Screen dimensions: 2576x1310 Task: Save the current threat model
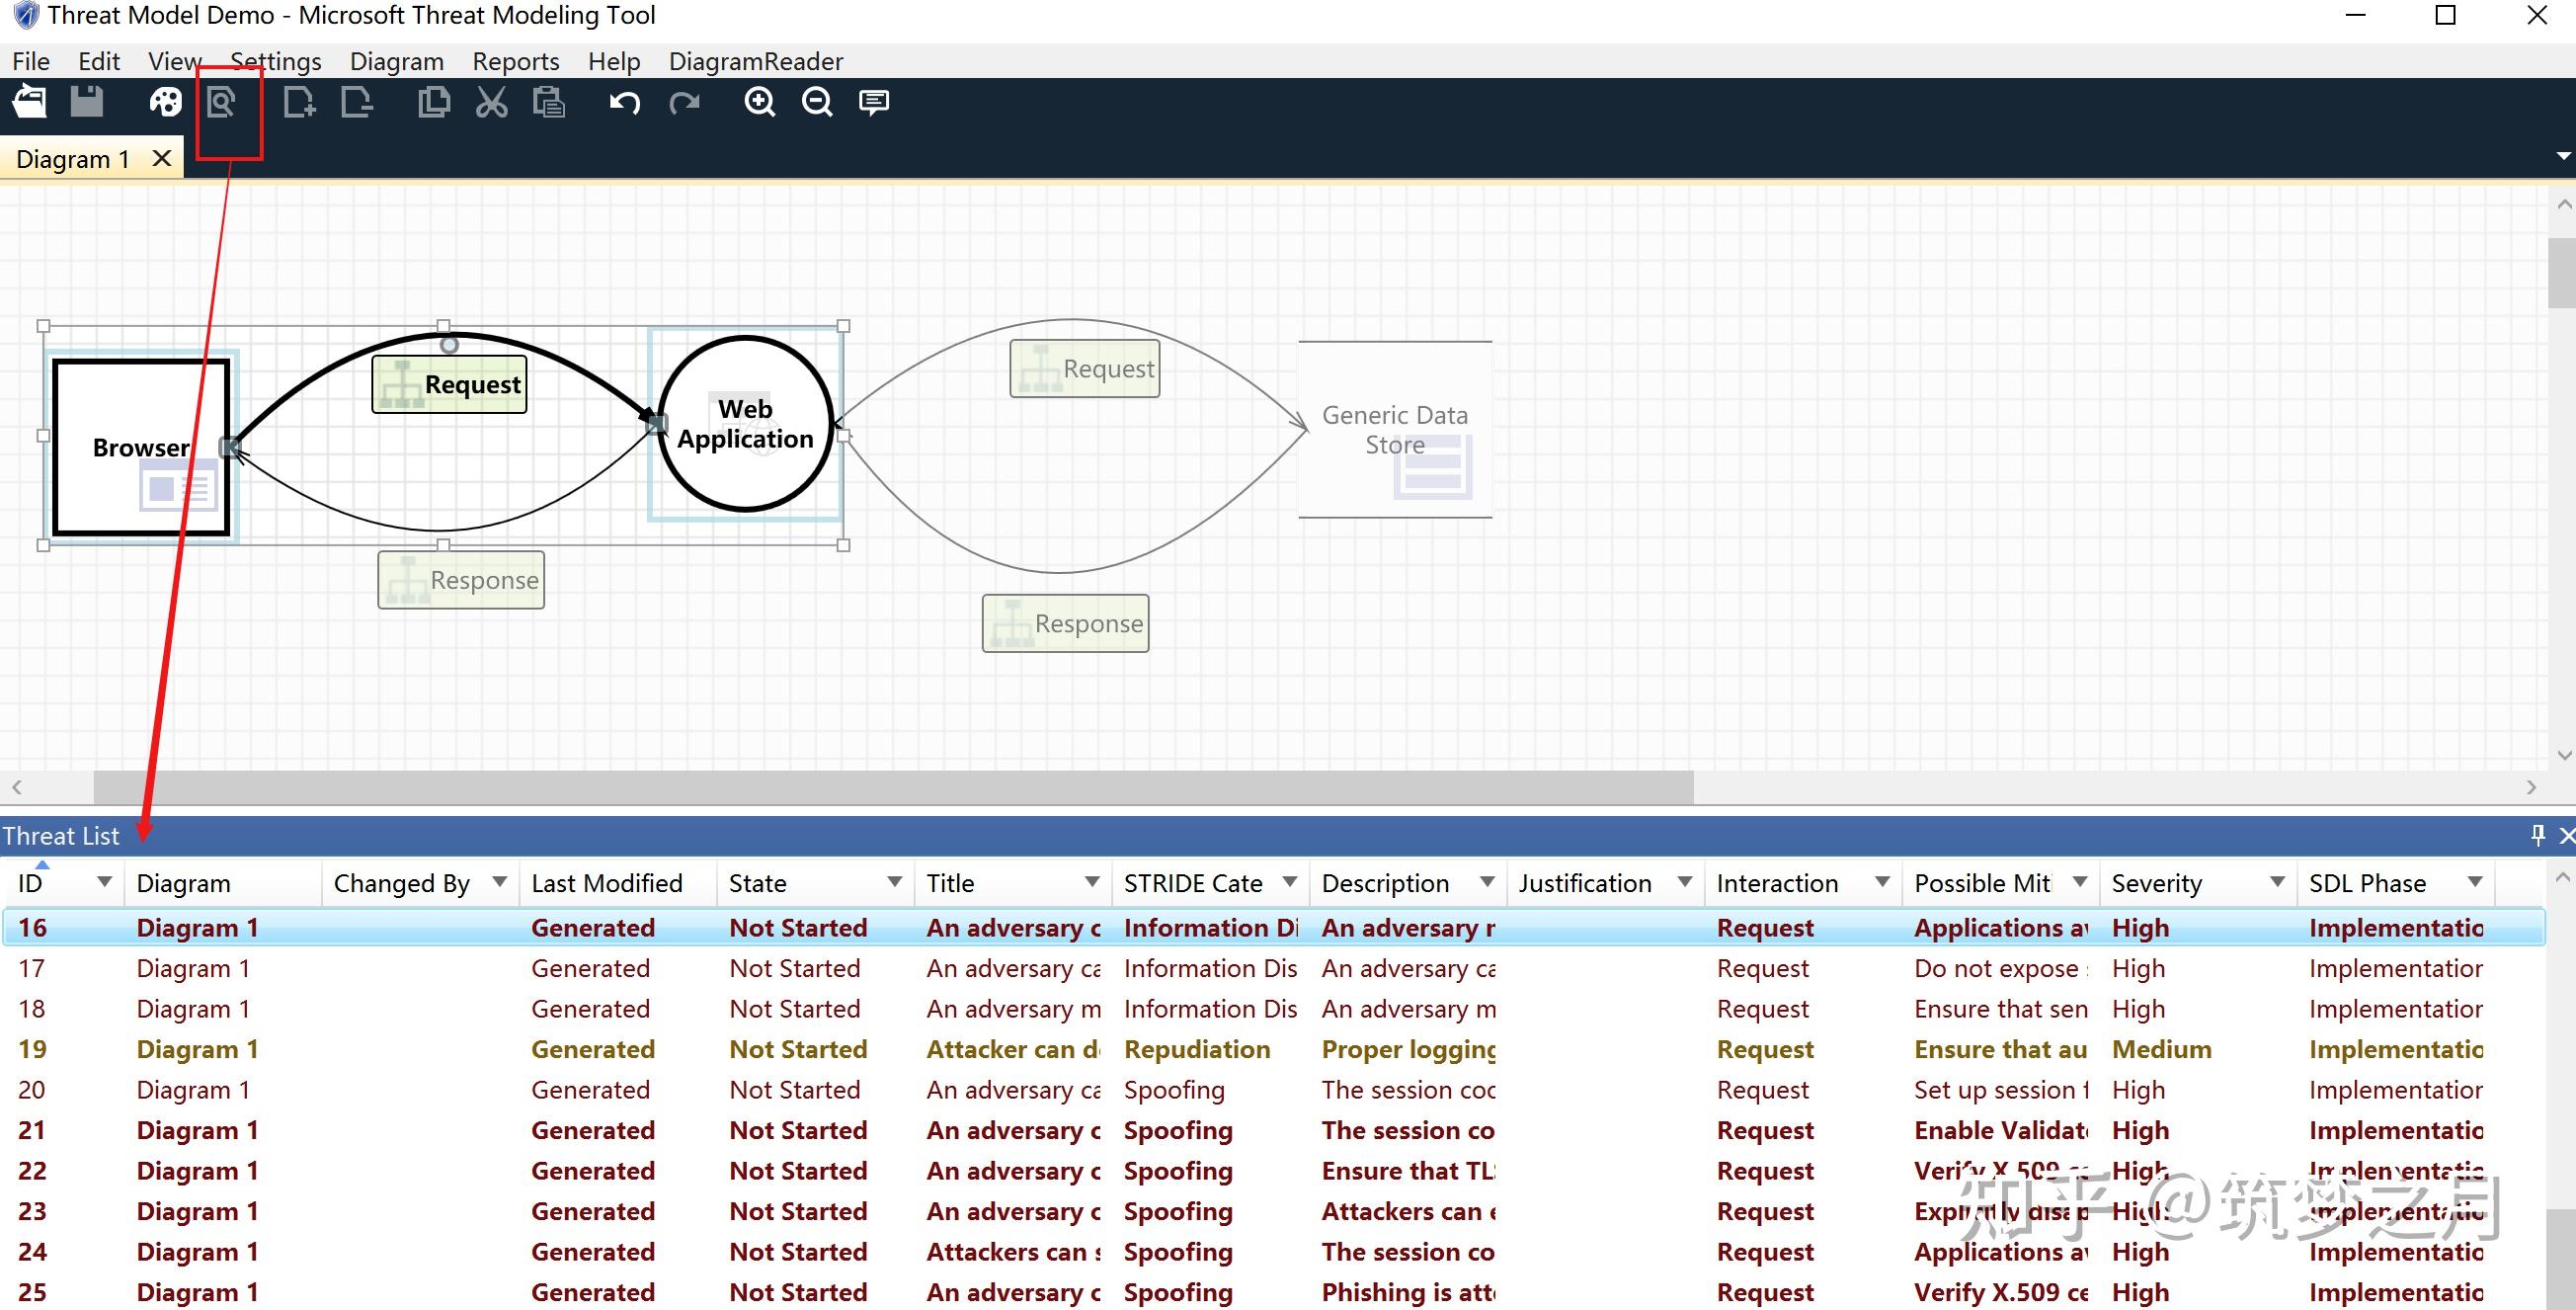coord(87,101)
